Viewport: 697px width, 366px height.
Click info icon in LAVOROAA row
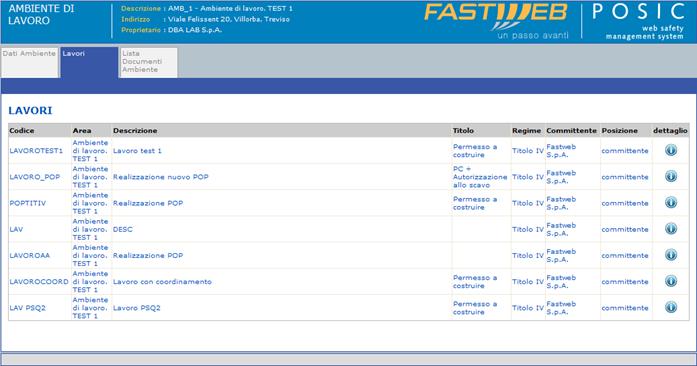pyautogui.click(x=671, y=255)
